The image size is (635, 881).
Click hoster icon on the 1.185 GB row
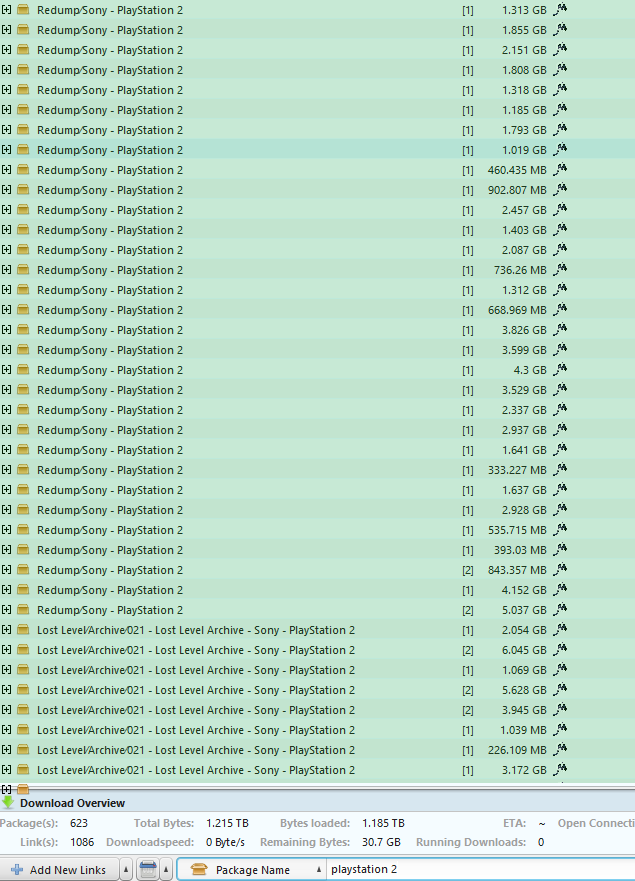coord(560,110)
